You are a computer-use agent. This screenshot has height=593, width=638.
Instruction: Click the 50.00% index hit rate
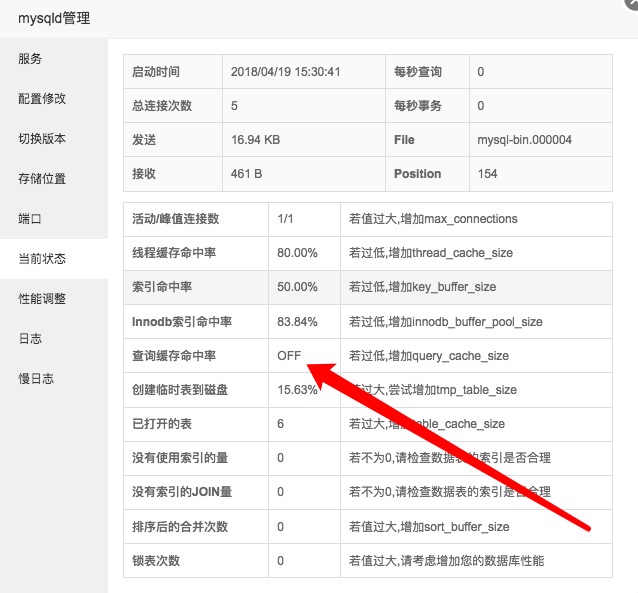pos(297,287)
